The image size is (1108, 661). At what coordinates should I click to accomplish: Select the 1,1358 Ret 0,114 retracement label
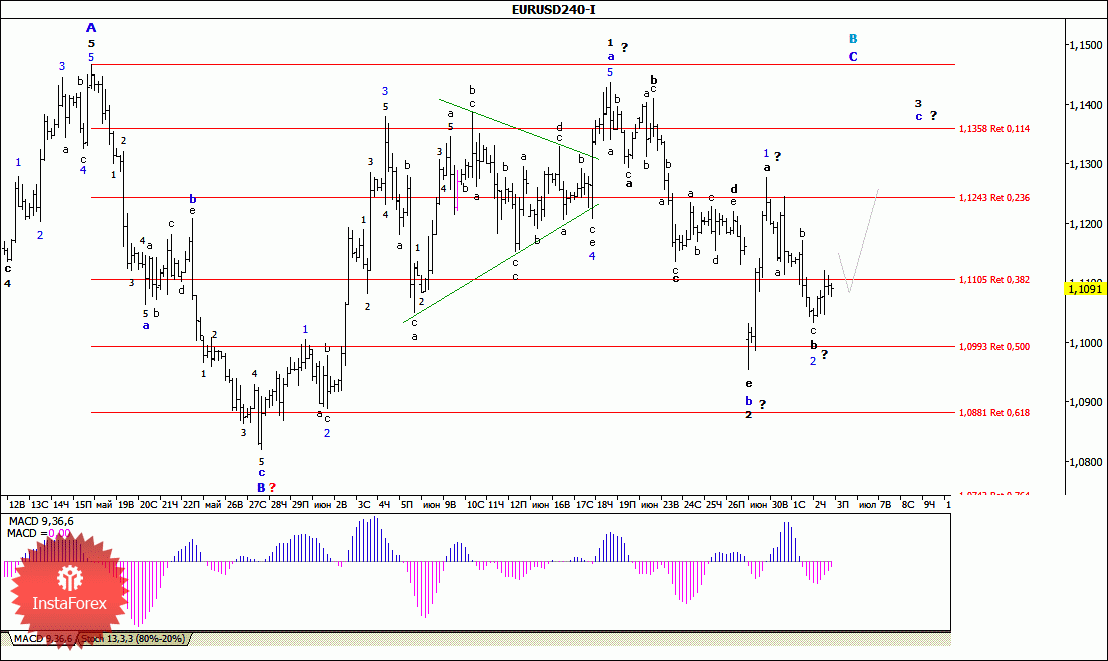pyautogui.click(x=993, y=129)
